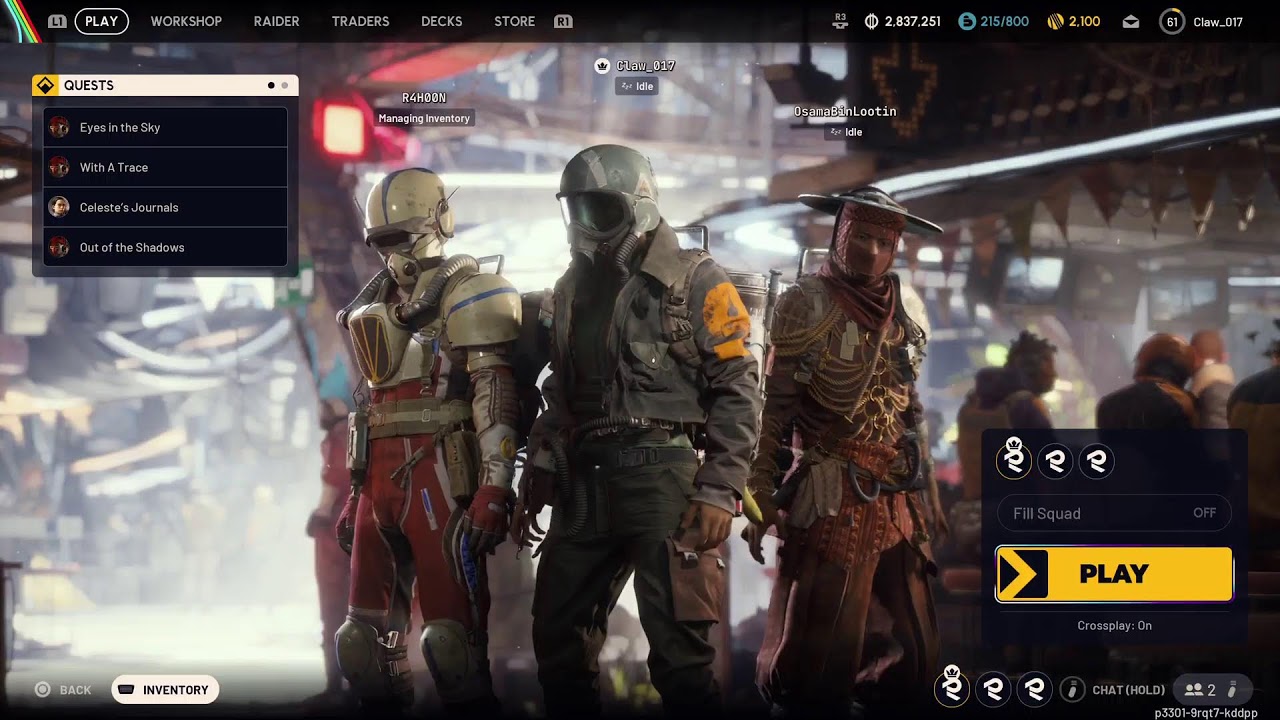Select the last squad slot in the play panel
This screenshot has height=720, width=1280.
1096,461
